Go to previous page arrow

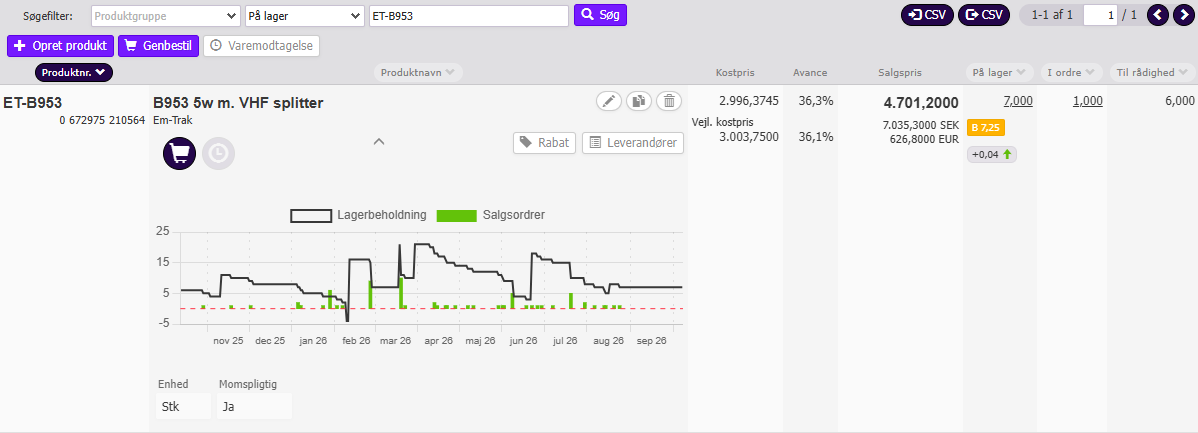(1158, 15)
